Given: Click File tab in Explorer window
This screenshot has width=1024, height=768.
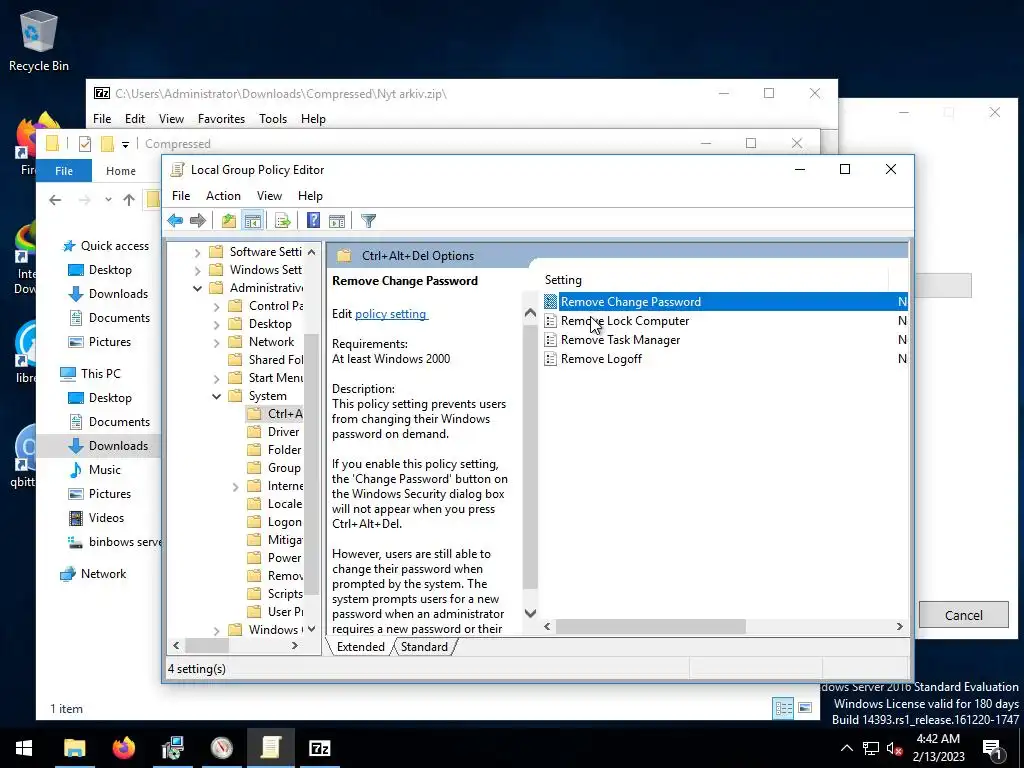Looking at the screenshot, I should (64, 171).
